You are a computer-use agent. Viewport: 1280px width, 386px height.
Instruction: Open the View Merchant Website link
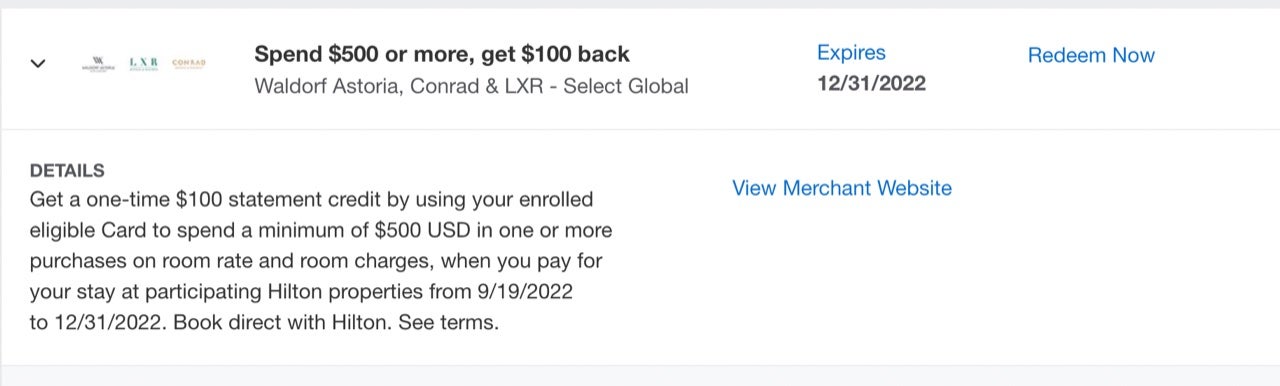[842, 188]
